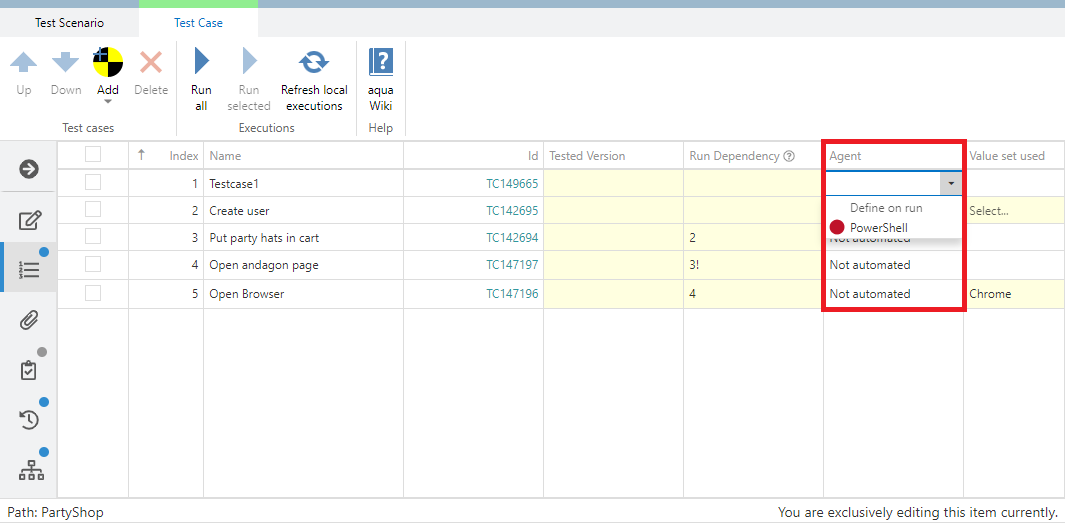Select the Test Case tab
The height and width of the screenshot is (524, 1065).
click(198, 22)
